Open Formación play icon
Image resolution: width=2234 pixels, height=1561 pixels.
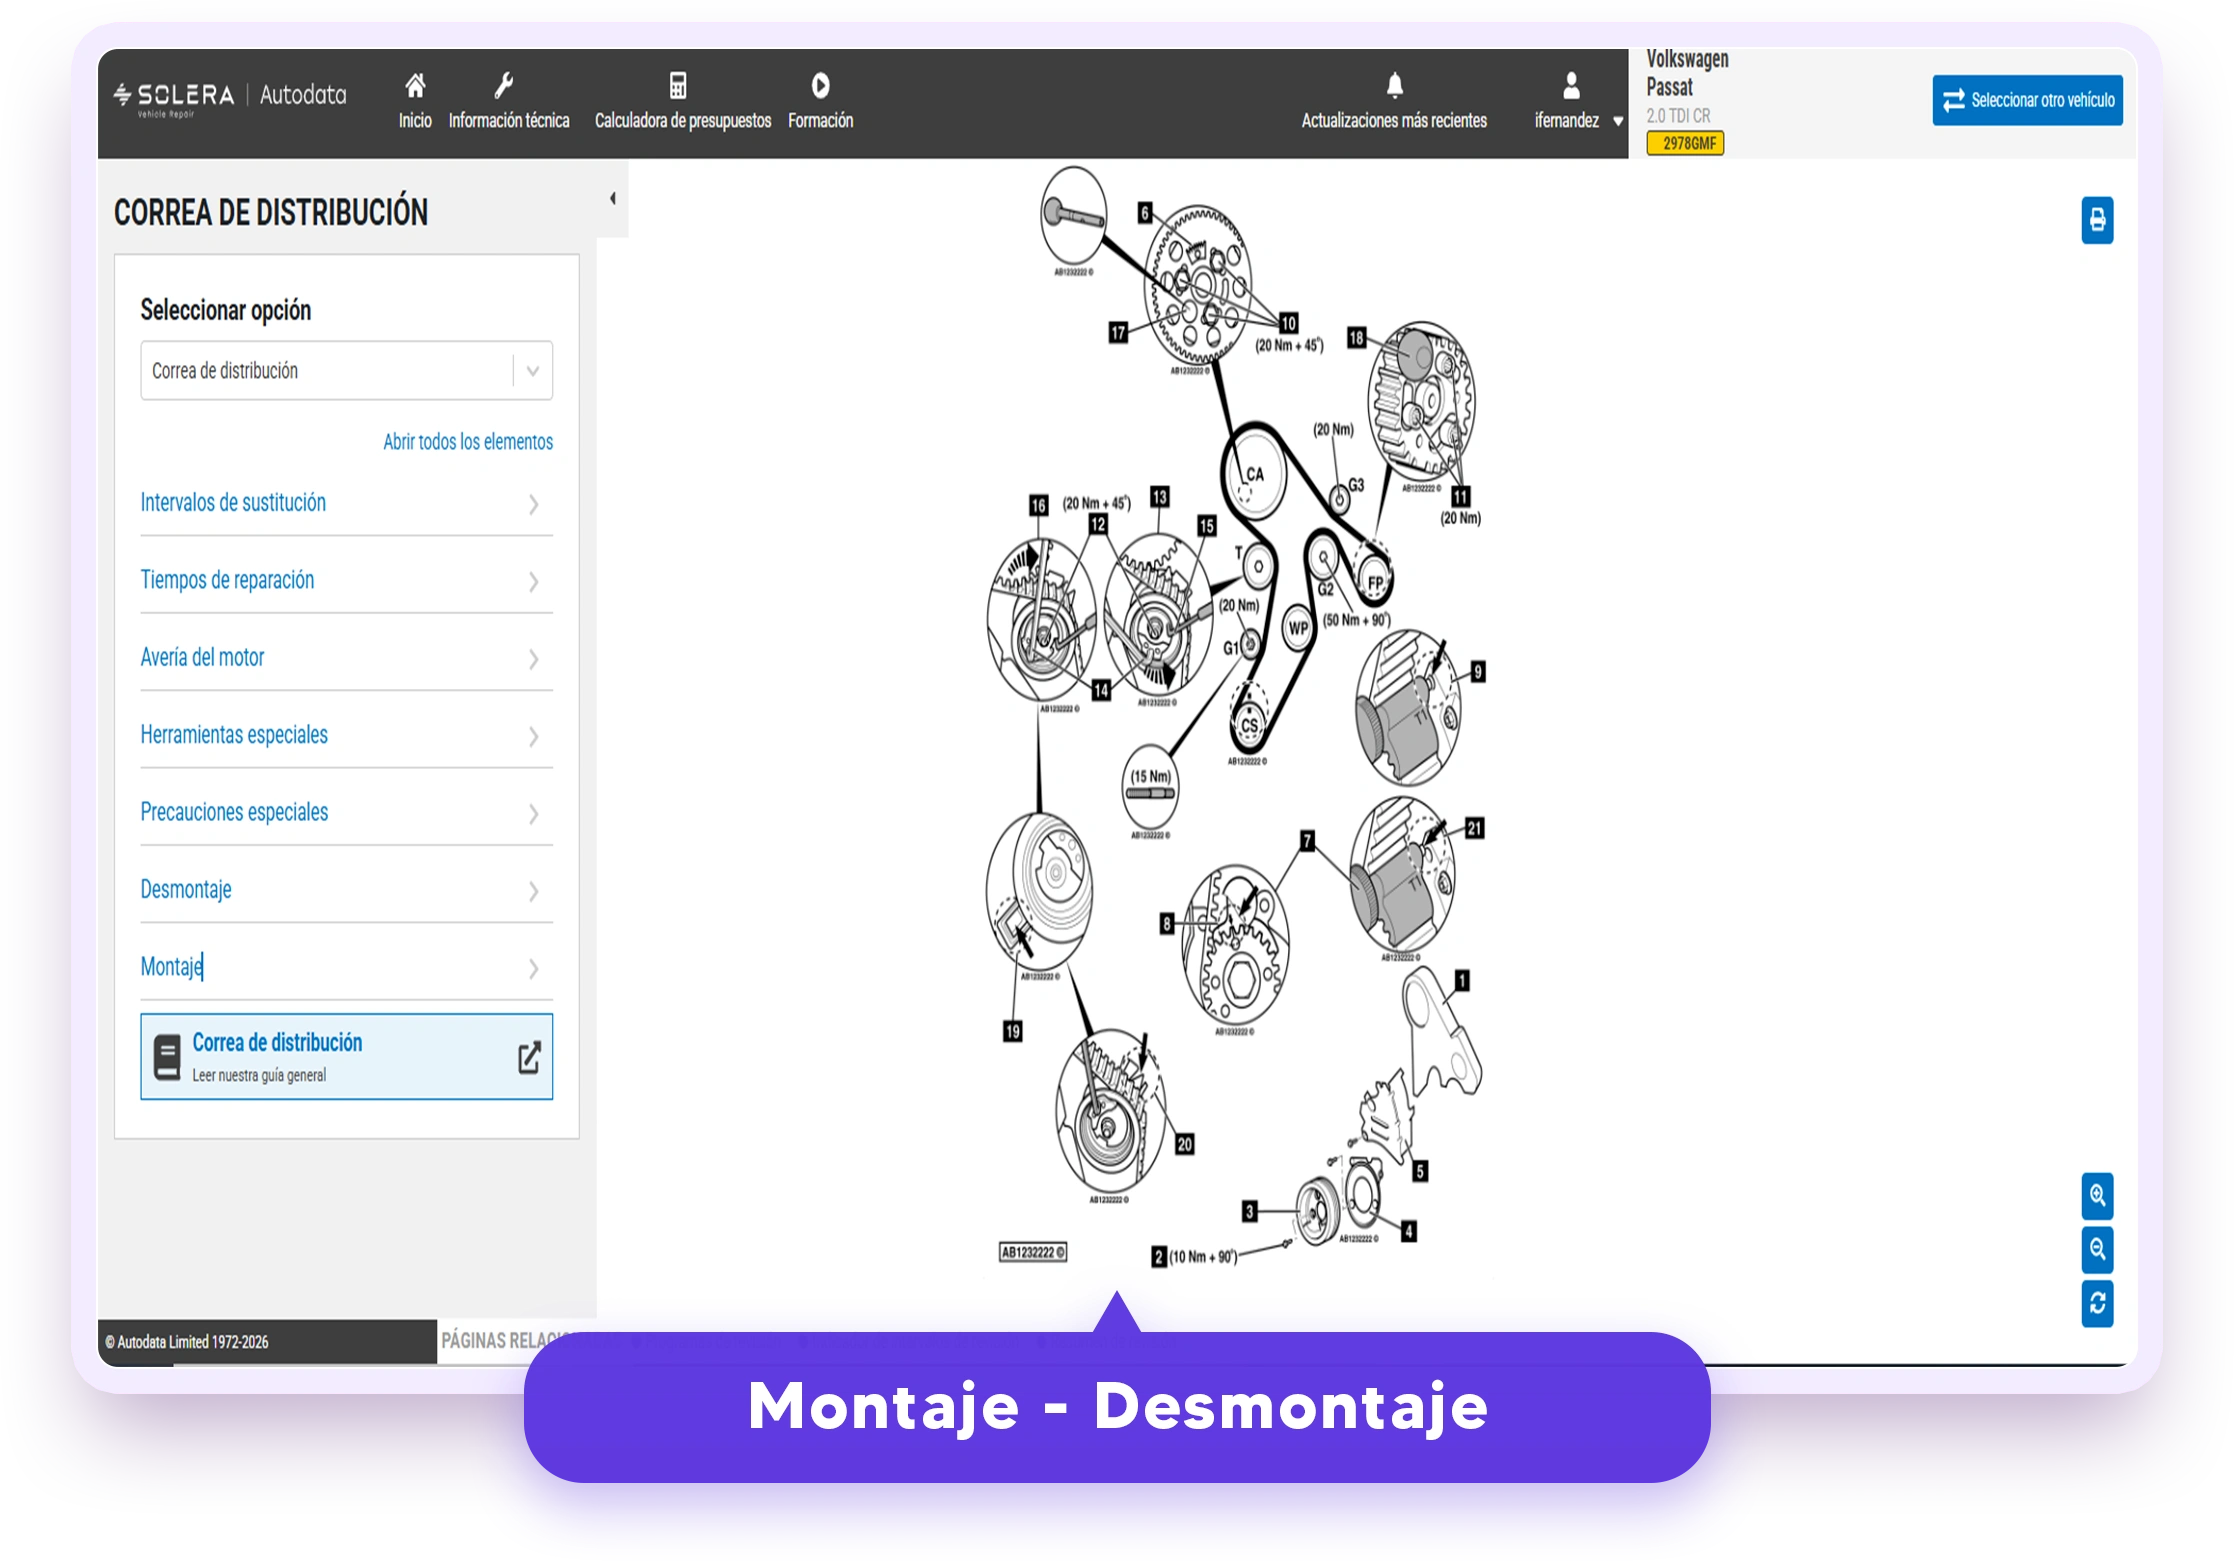pos(820,86)
